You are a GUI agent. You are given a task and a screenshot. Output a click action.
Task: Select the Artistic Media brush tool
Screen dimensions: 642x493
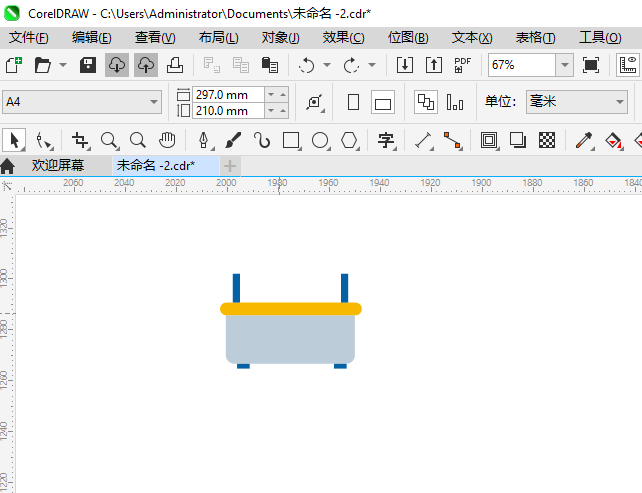pyautogui.click(x=233, y=140)
